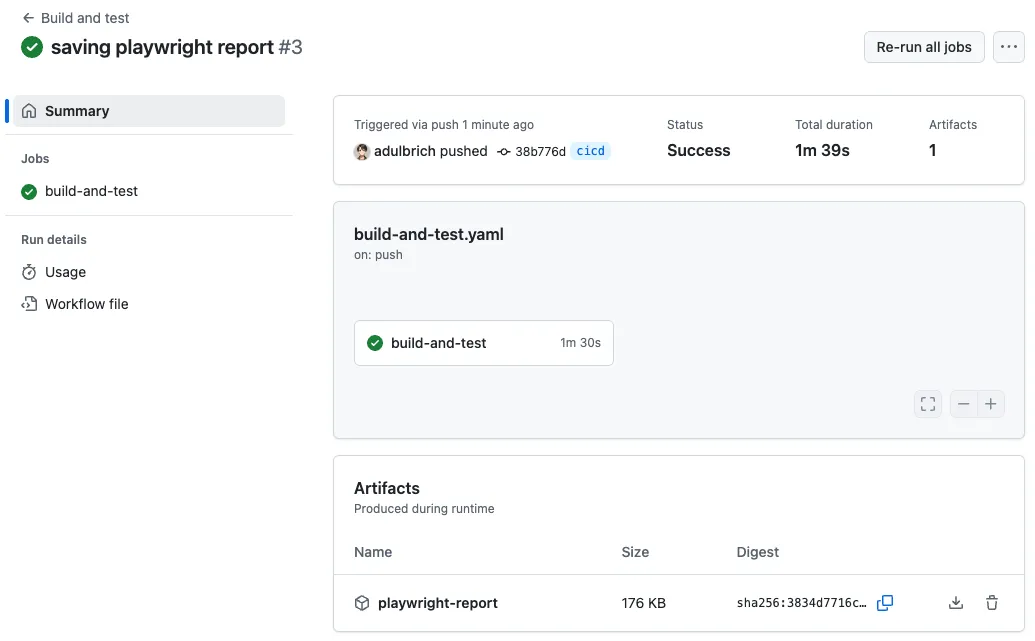1035x641 pixels.
Task: Click the 176 KB size value
Action: (644, 603)
